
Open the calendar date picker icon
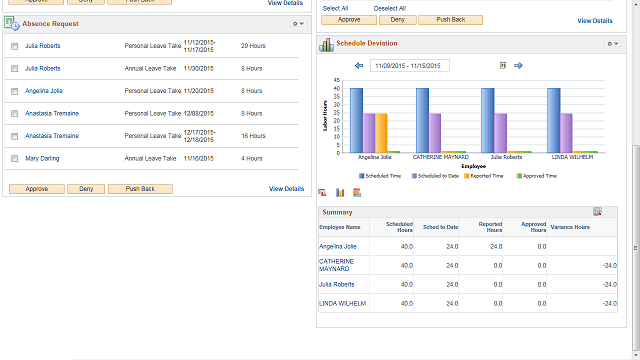click(x=503, y=65)
